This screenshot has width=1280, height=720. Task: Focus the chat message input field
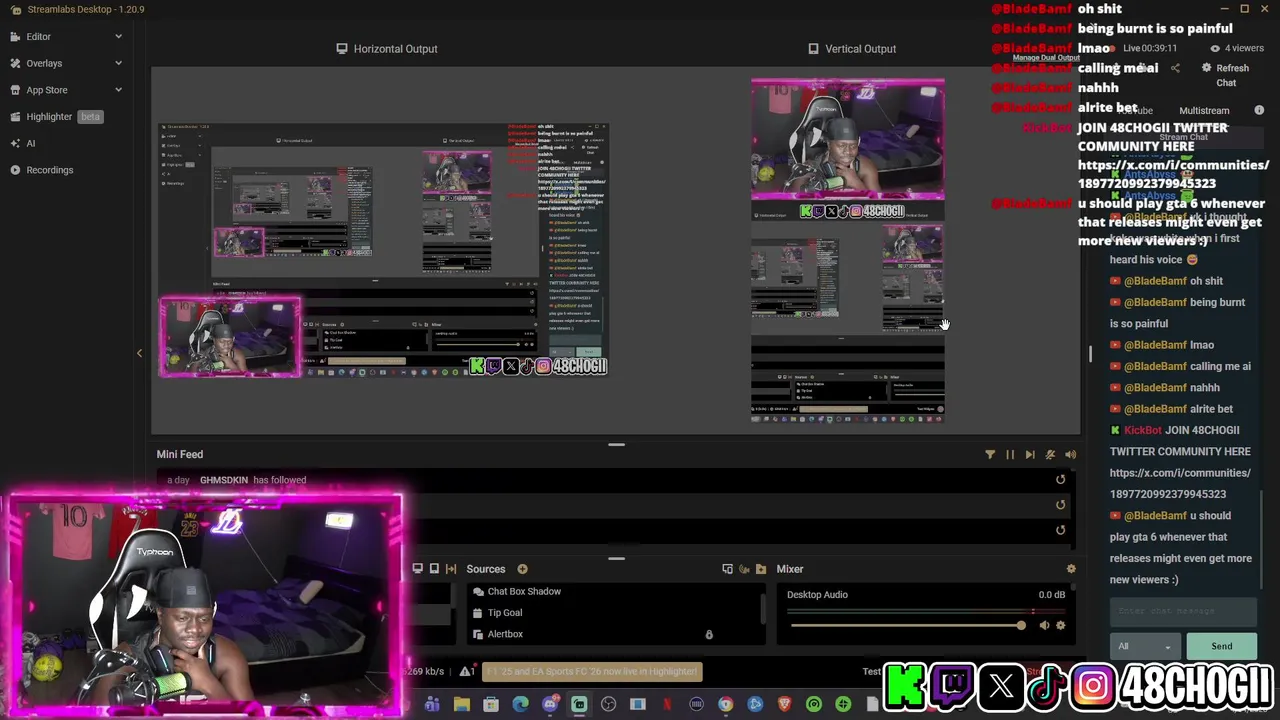pyautogui.click(x=1183, y=611)
